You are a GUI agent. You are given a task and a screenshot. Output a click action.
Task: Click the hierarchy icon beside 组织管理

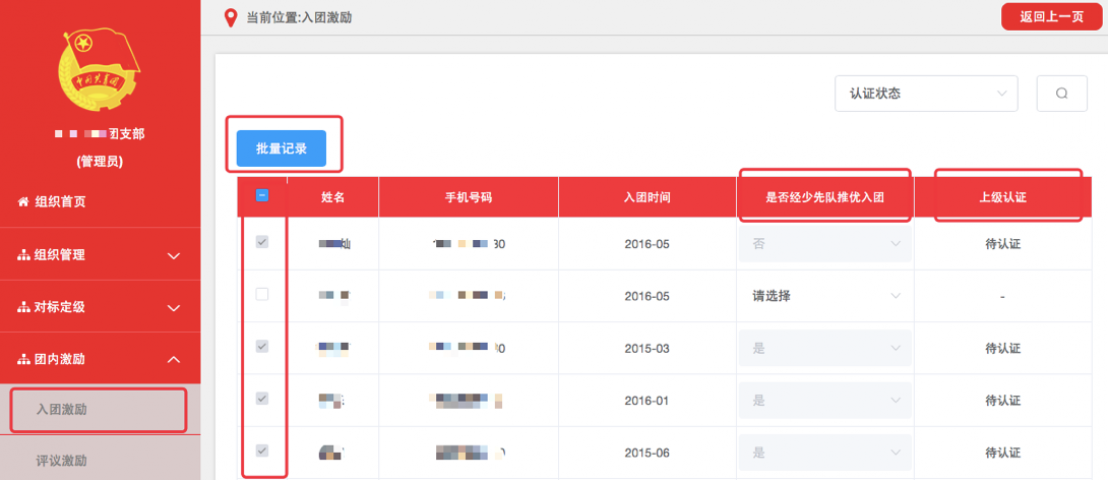pyautogui.click(x=23, y=255)
